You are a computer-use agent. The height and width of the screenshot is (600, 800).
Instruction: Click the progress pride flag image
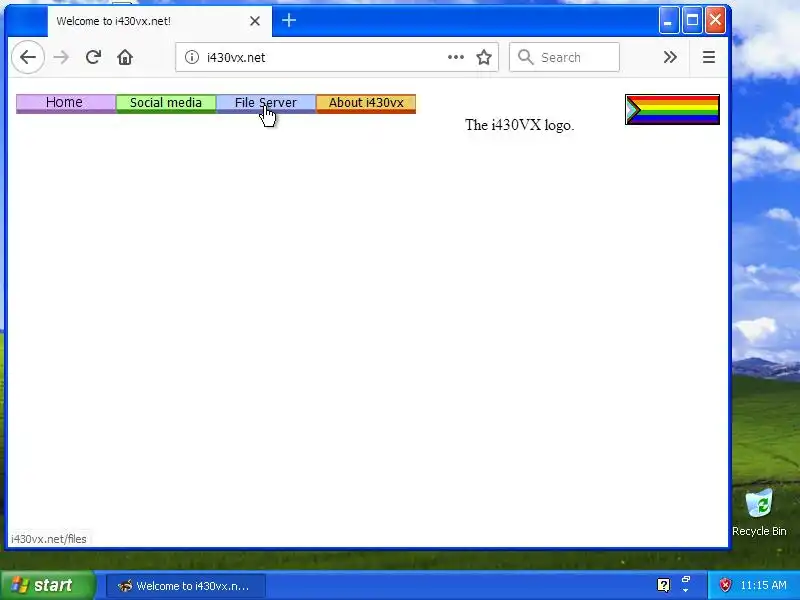point(672,109)
